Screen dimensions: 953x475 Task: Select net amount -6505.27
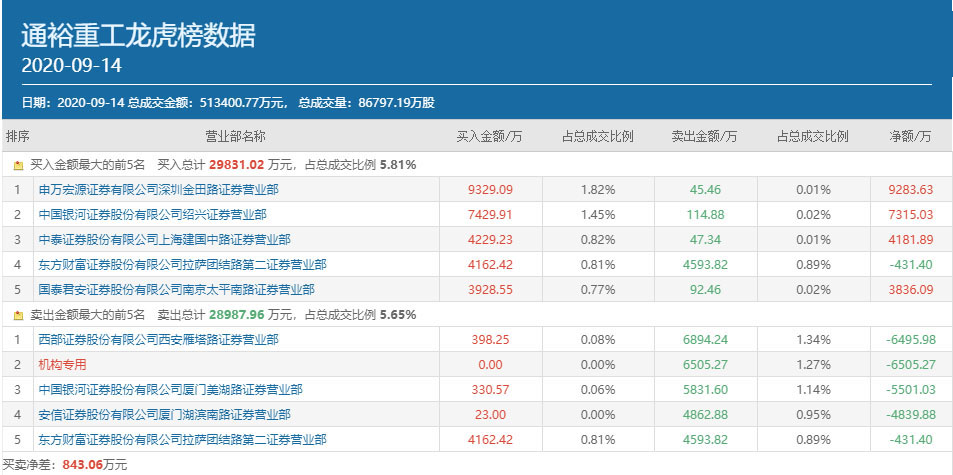tap(910, 364)
